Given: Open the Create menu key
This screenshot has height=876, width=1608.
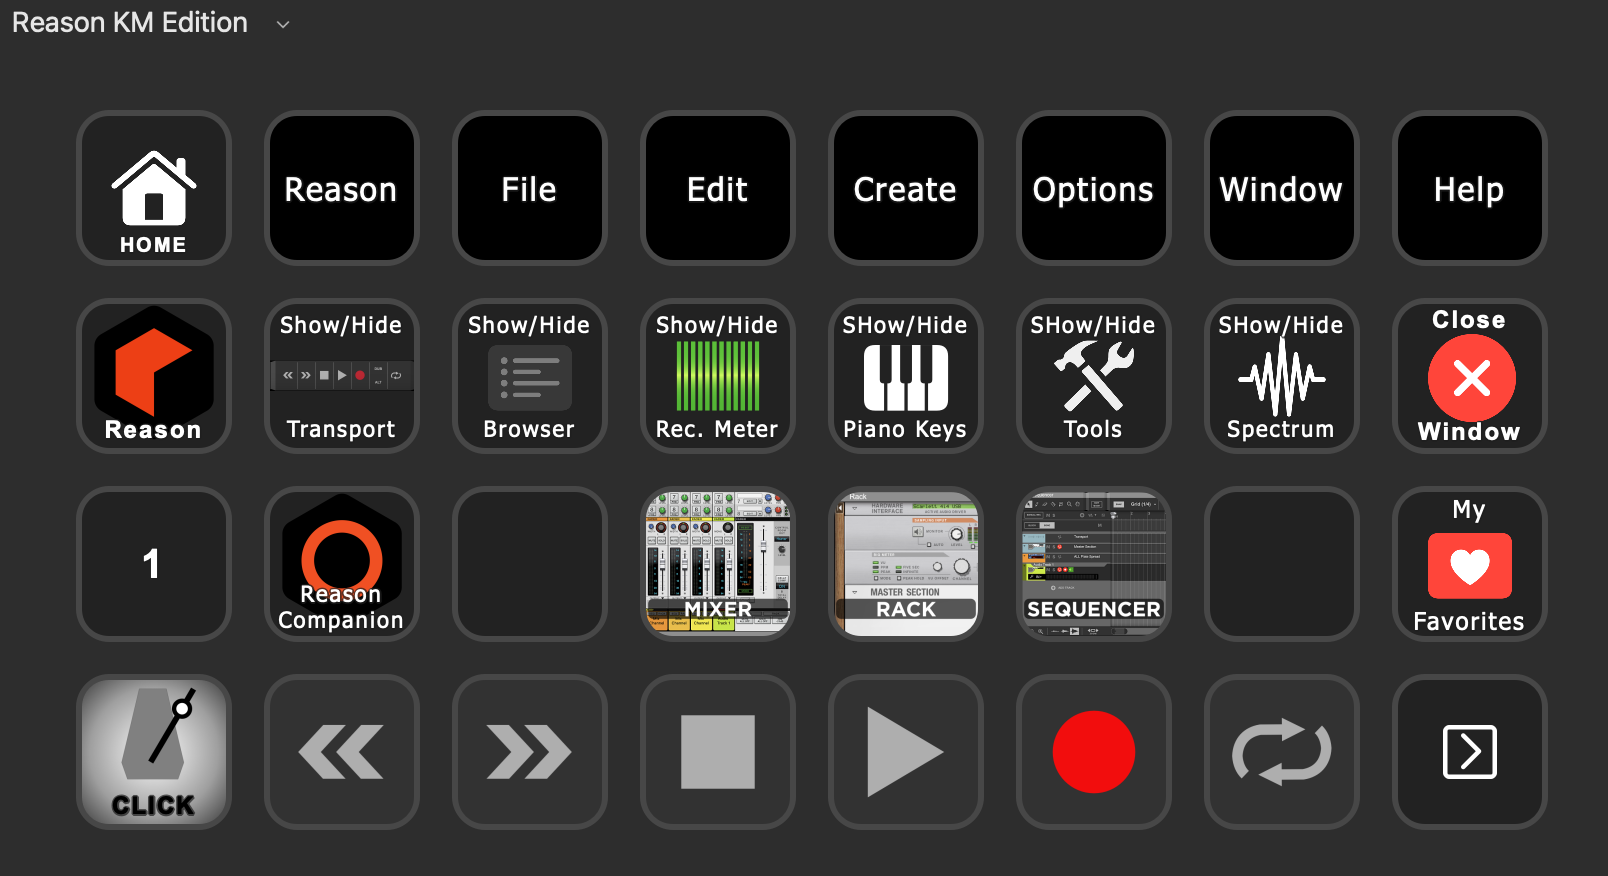Looking at the screenshot, I should coord(906,188).
